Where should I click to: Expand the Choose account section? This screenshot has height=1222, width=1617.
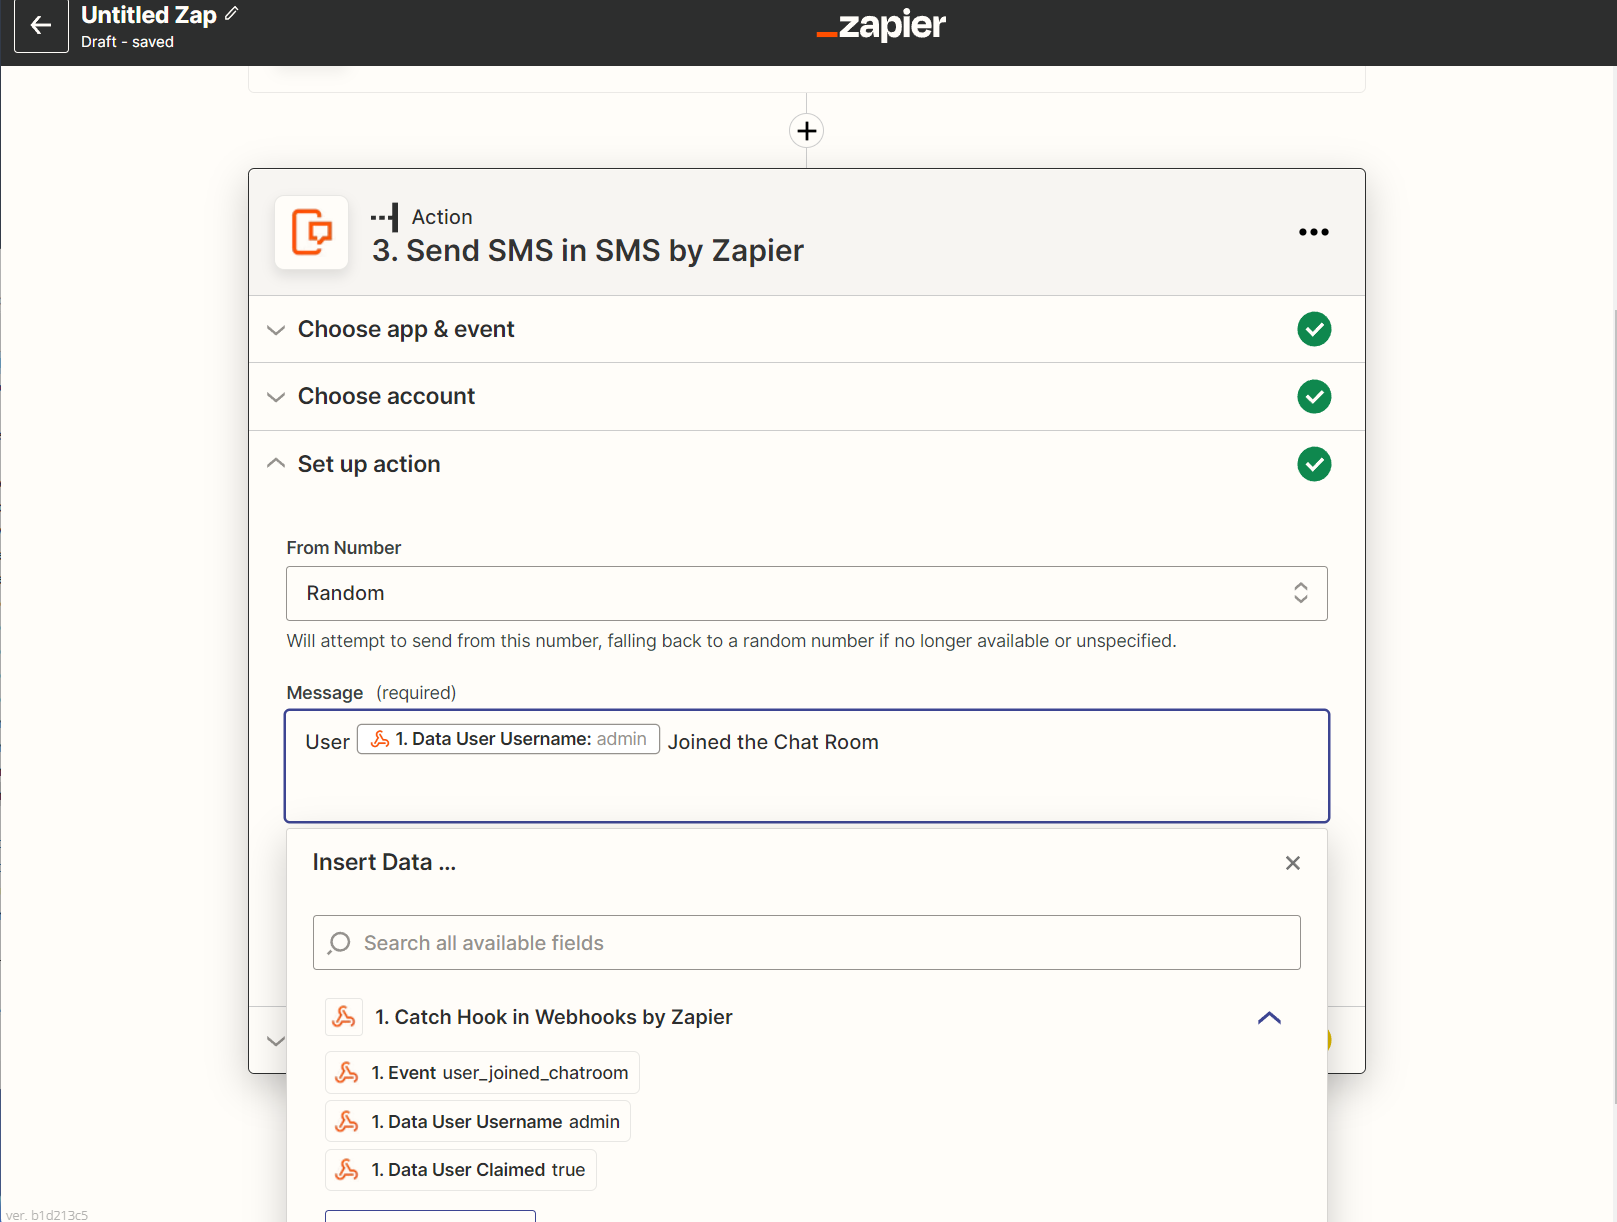click(806, 397)
